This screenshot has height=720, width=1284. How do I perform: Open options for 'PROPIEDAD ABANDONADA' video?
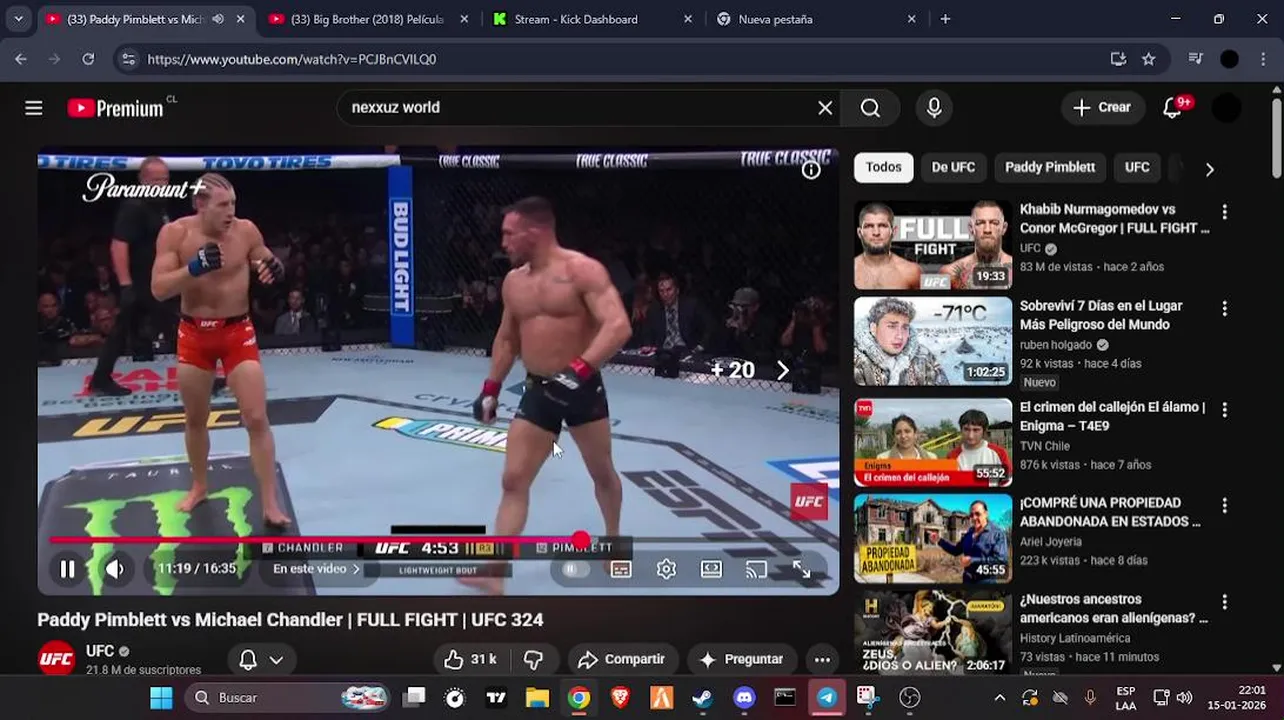click(1224, 505)
